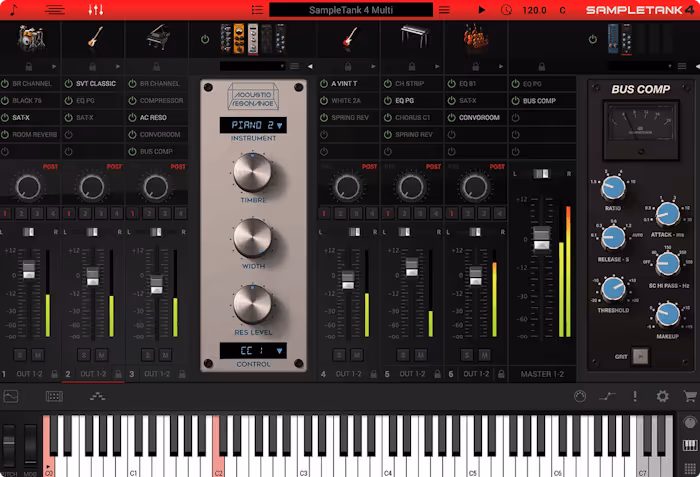This screenshot has height=477, width=700.
Task: Click the master volume fader
Action: (x=542, y=238)
